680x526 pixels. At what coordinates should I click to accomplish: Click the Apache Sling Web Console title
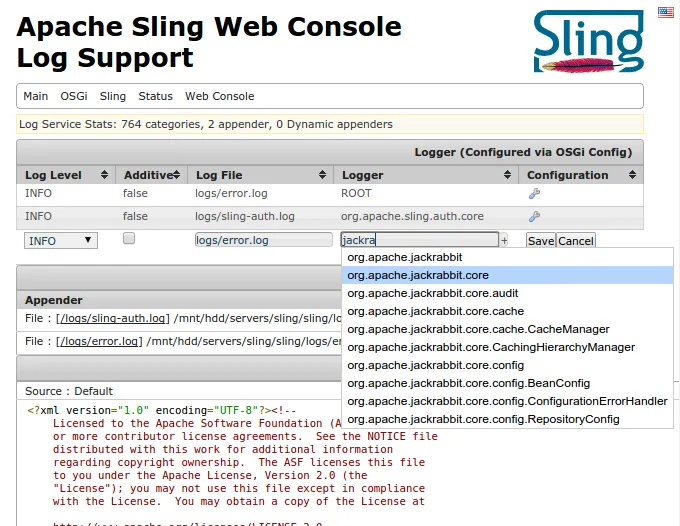click(x=209, y=26)
